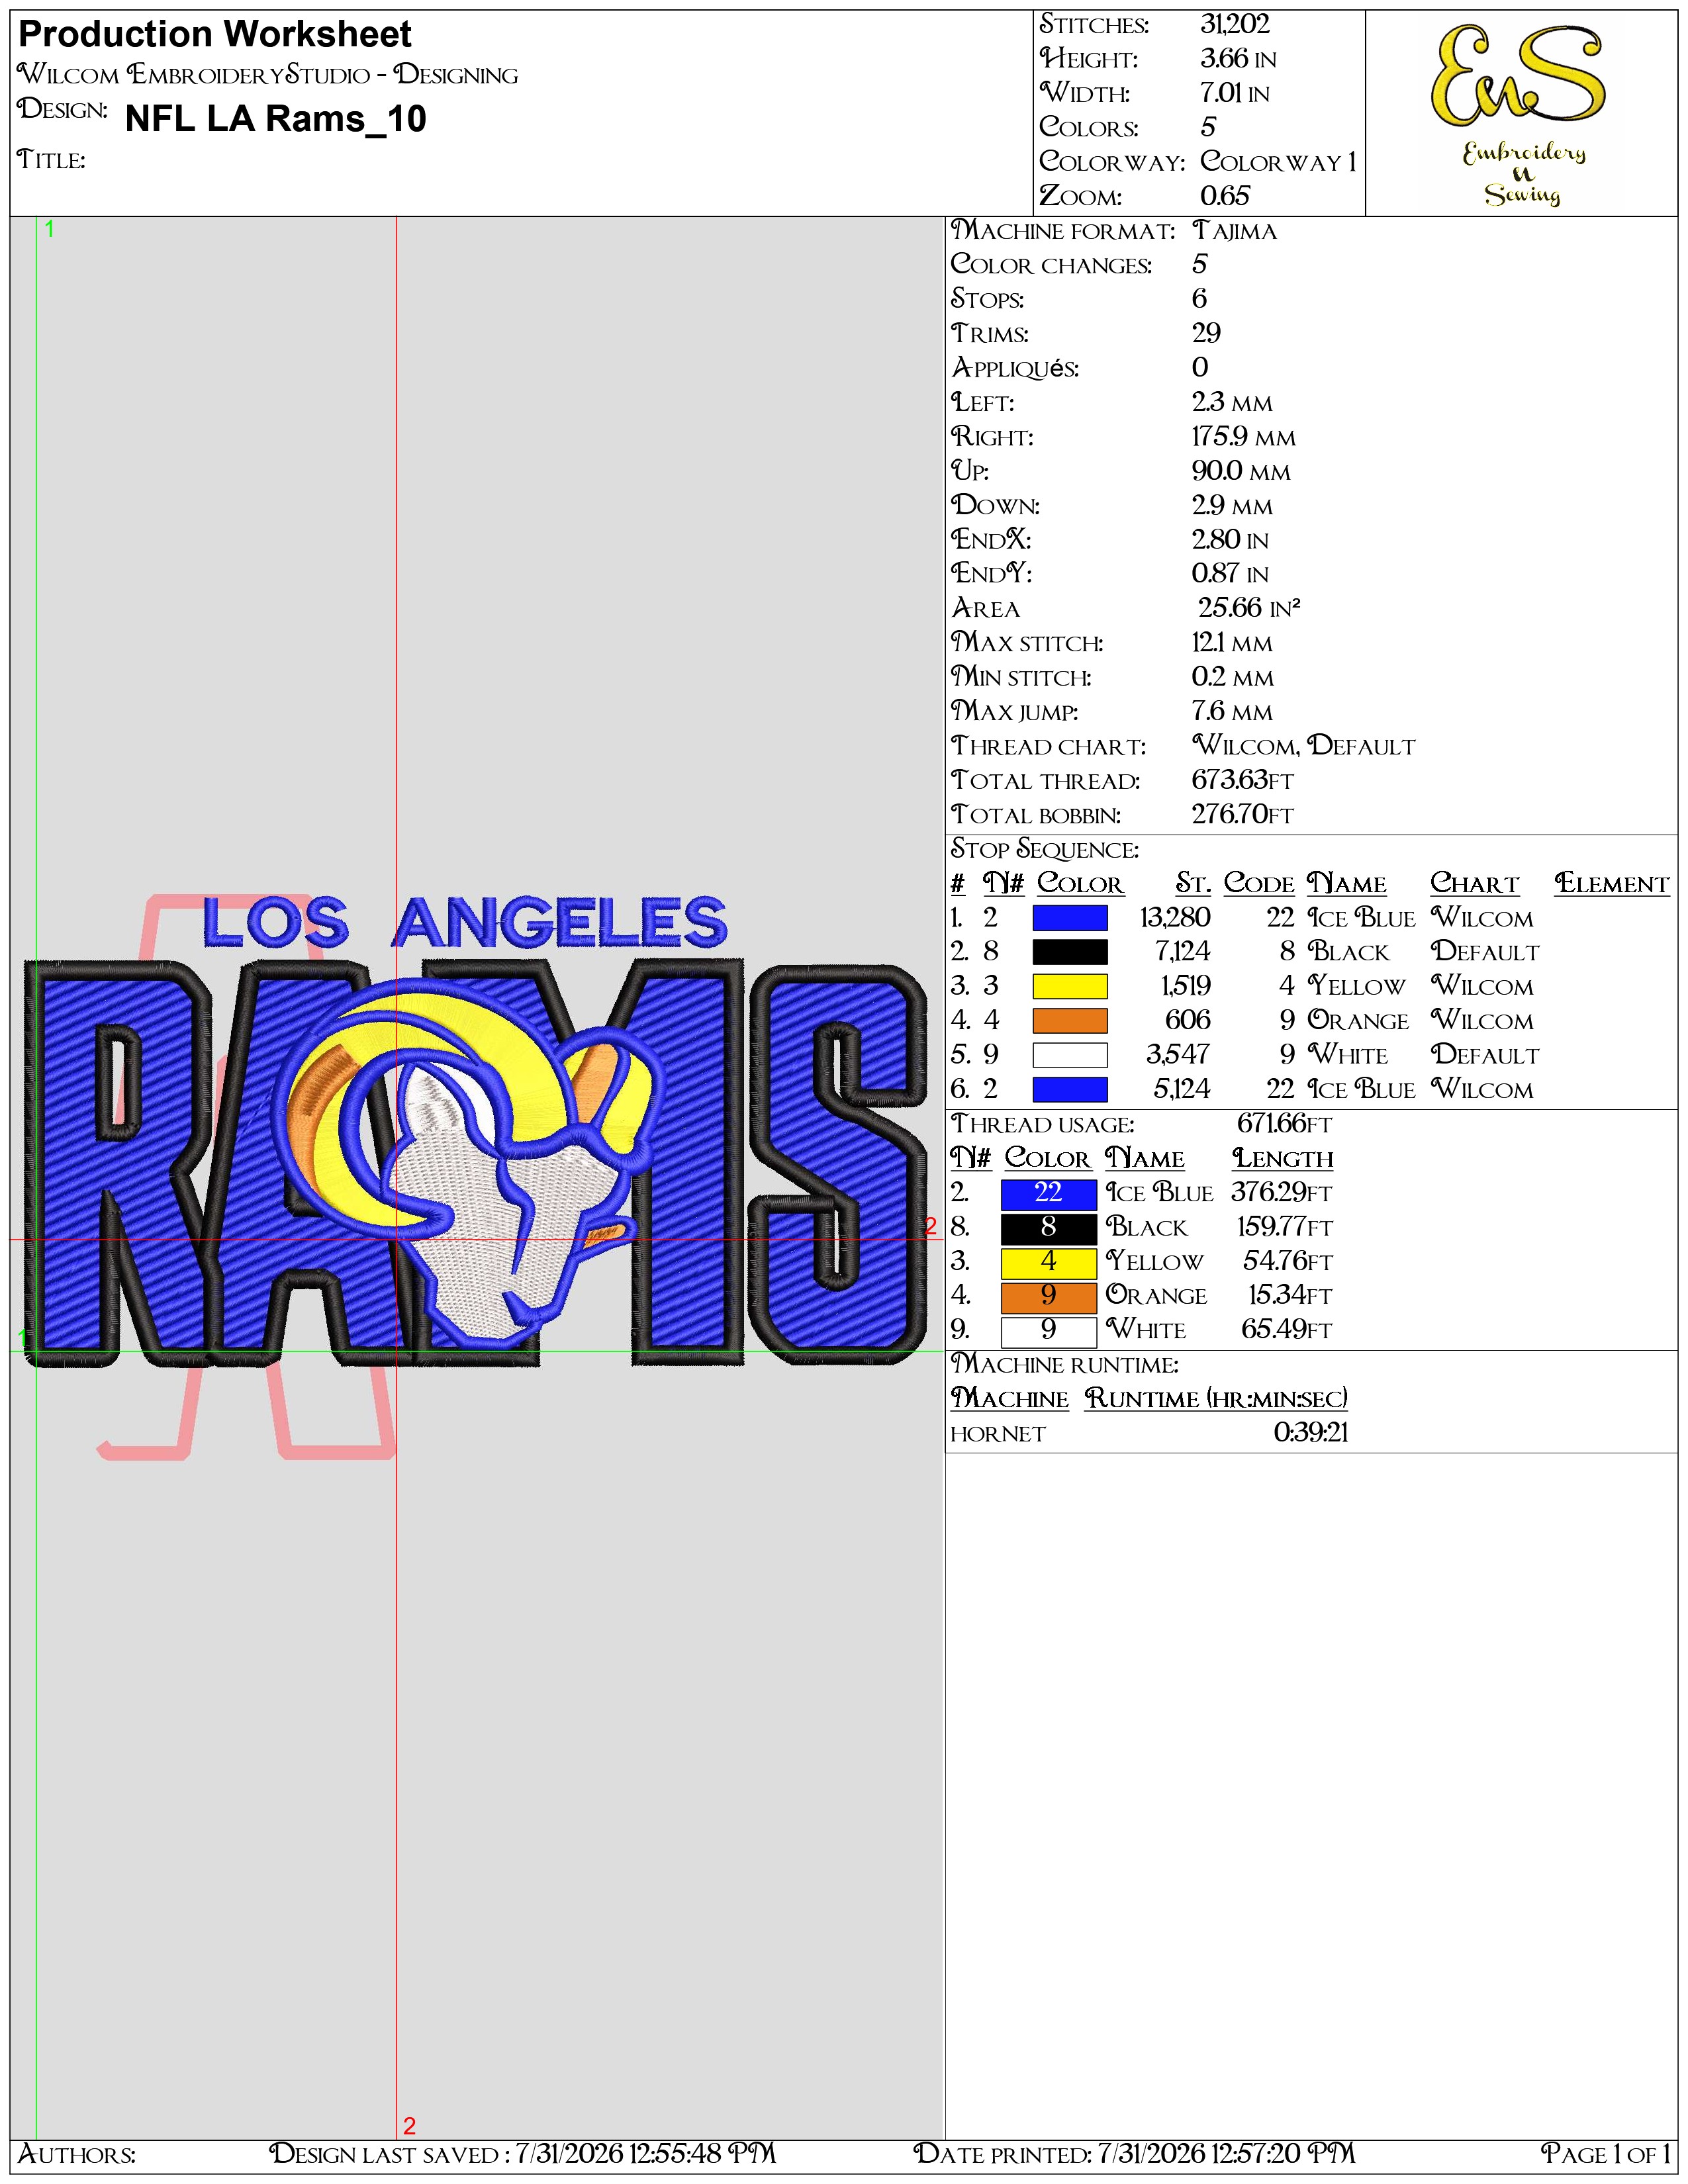Click the machine format value 'Tajima'
Screen dimensions: 1688x2184
click(x=1235, y=231)
